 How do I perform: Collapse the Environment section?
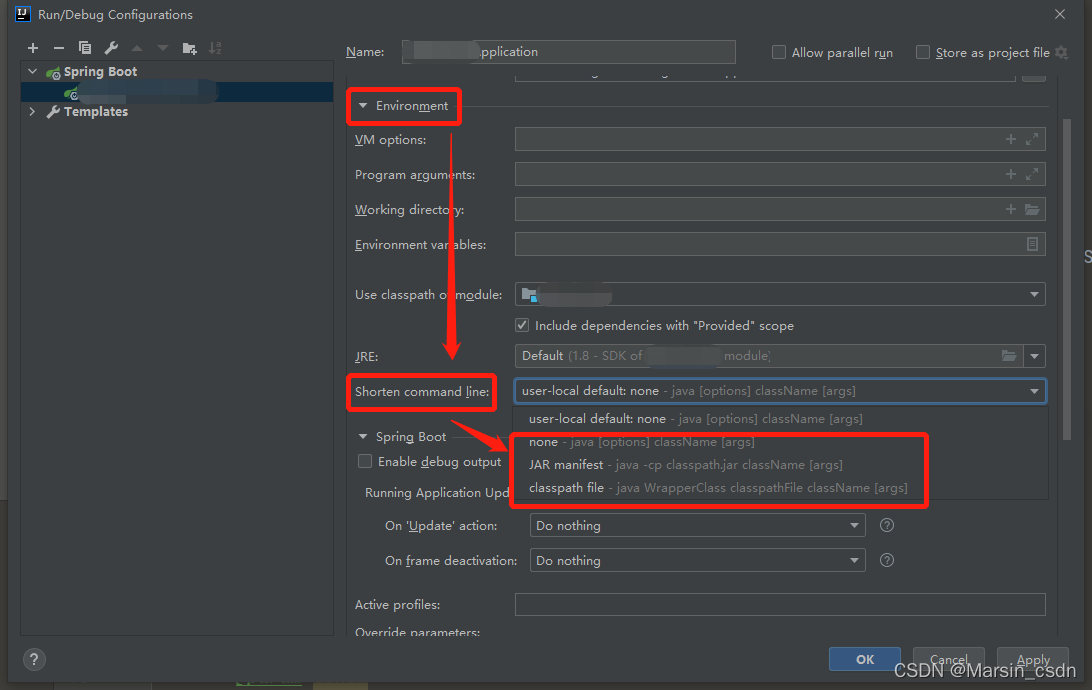pyautogui.click(x=363, y=106)
